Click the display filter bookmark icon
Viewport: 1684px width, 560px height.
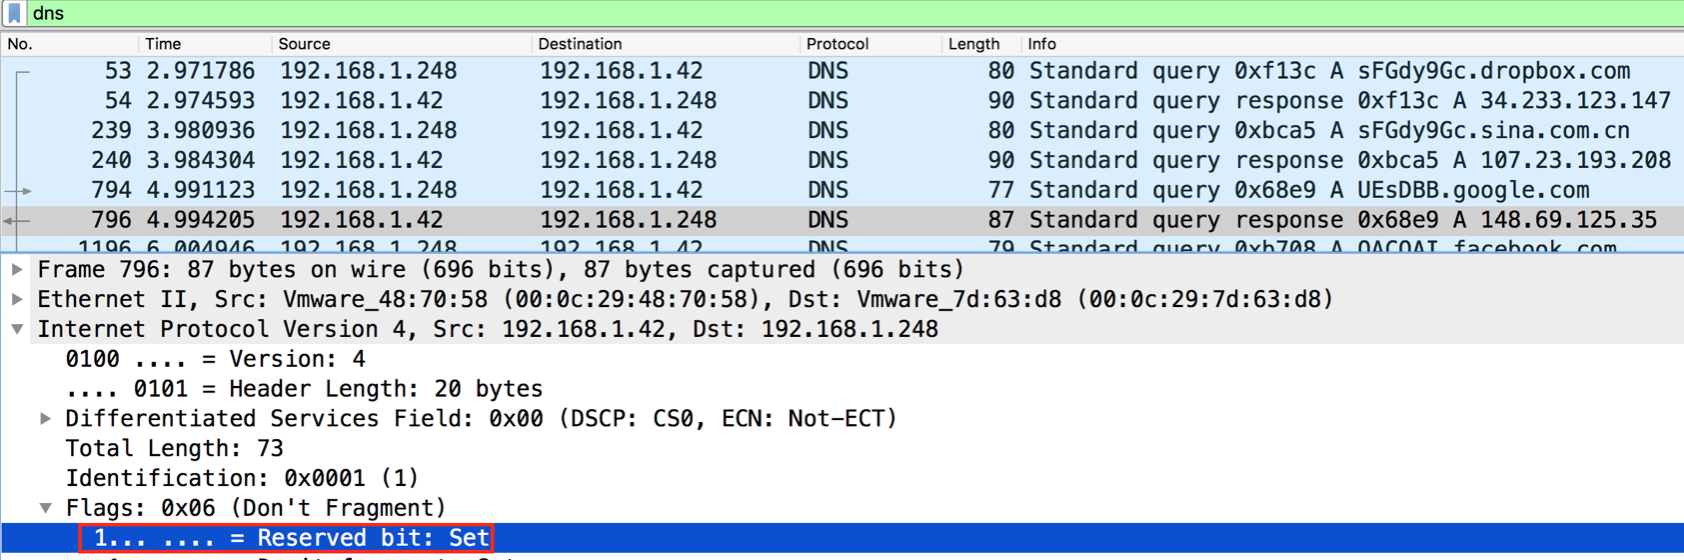14,13
